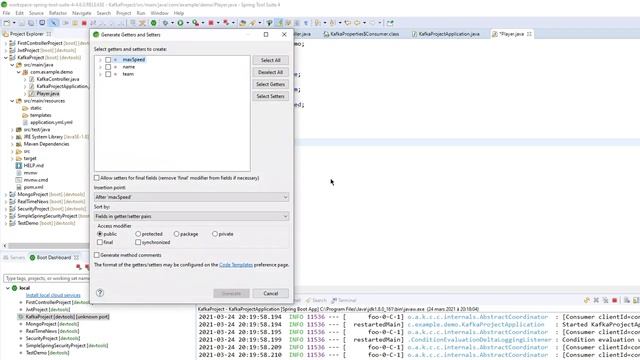Click the Save toolbar icon
640x360 pixels.
click(x=22, y=23)
